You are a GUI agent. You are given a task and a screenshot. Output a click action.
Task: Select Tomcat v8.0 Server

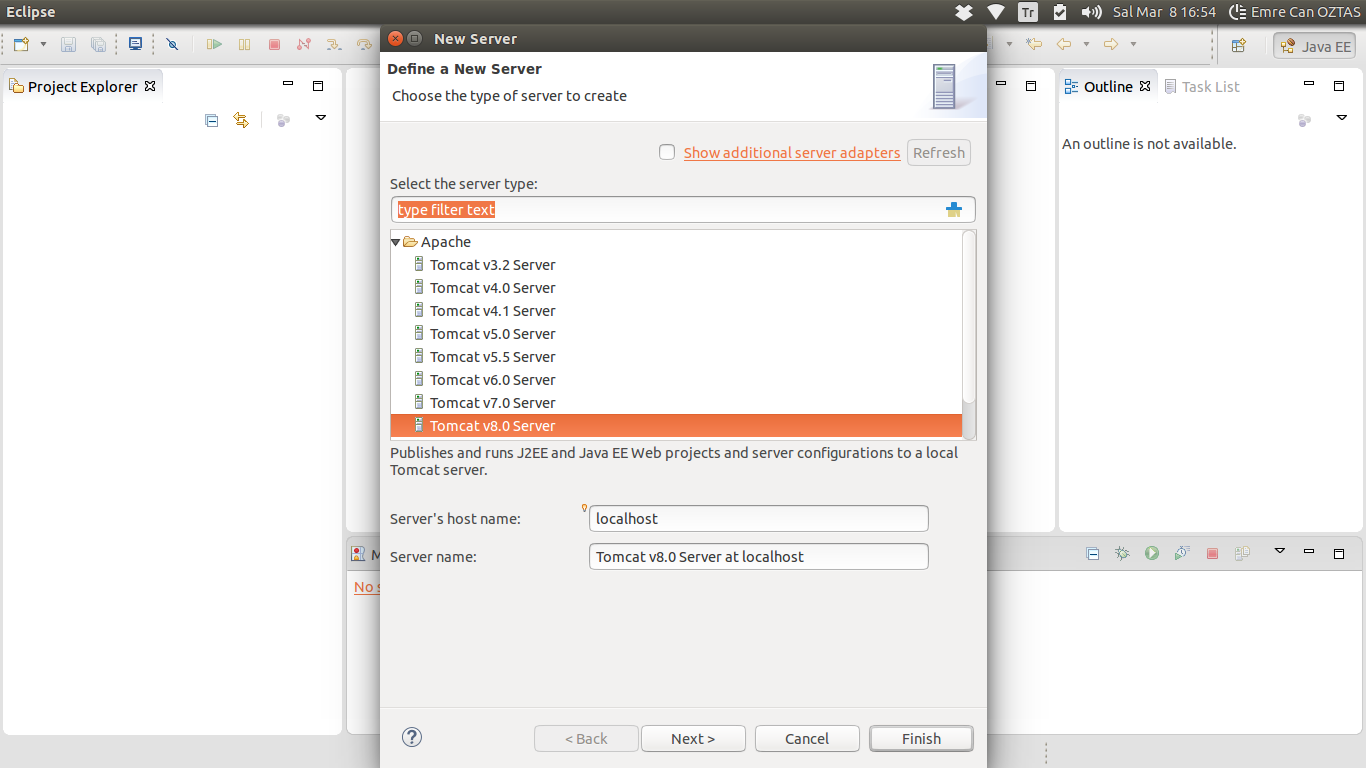(x=676, y=426)
